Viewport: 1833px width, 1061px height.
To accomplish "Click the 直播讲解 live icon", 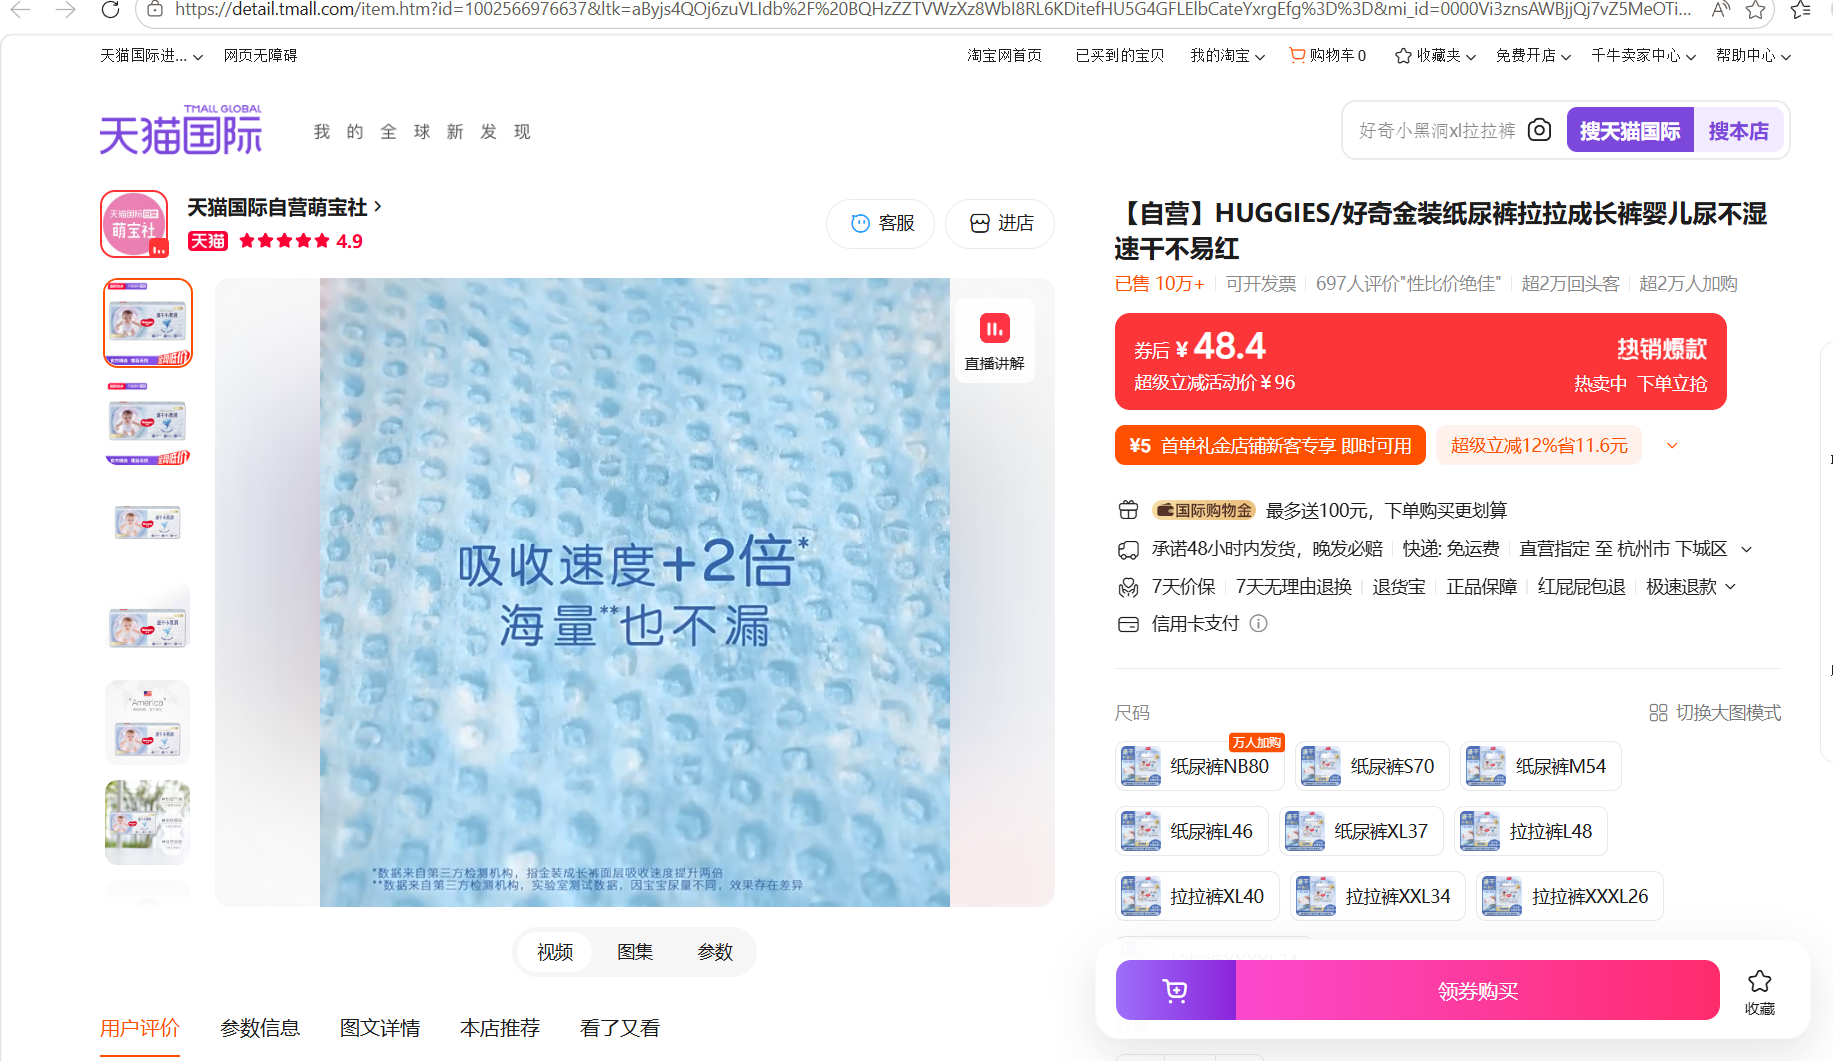I will pyautogui.click(x=994, y=341).
